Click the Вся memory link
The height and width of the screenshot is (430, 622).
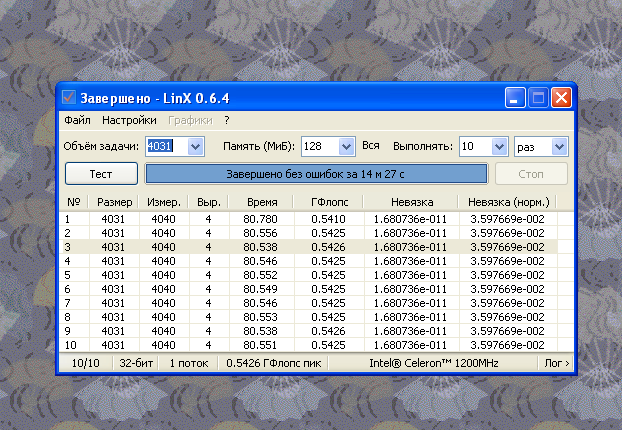click(x=371, y=146)
